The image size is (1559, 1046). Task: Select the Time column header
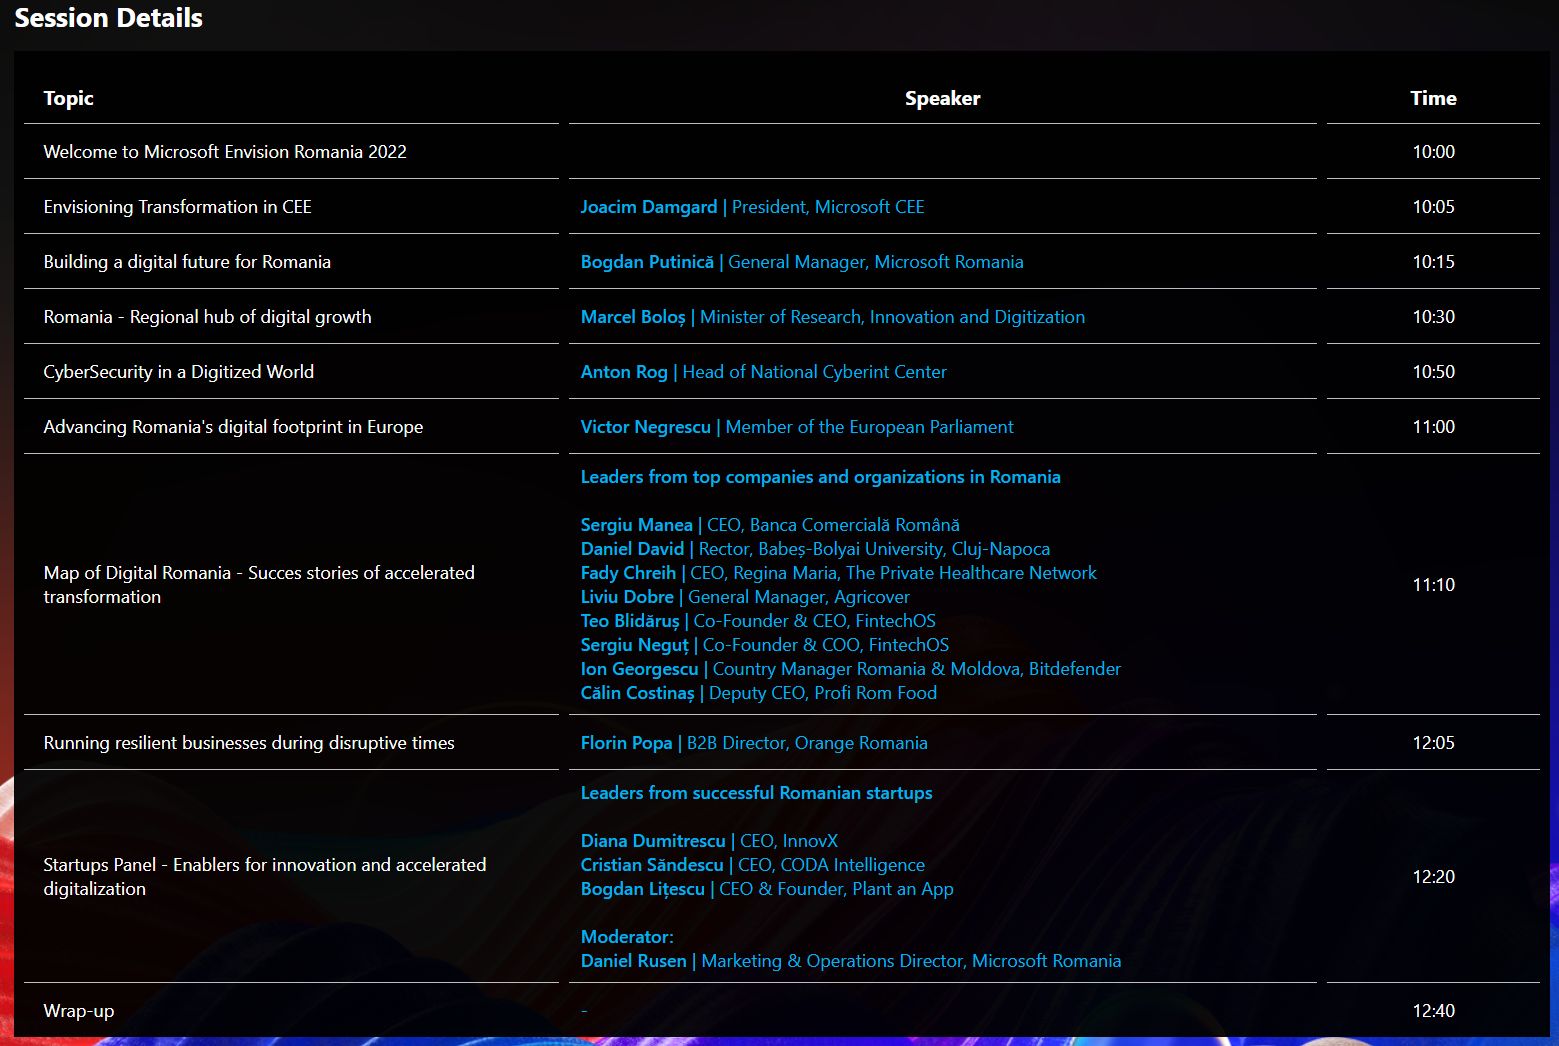pos(1433,98)
